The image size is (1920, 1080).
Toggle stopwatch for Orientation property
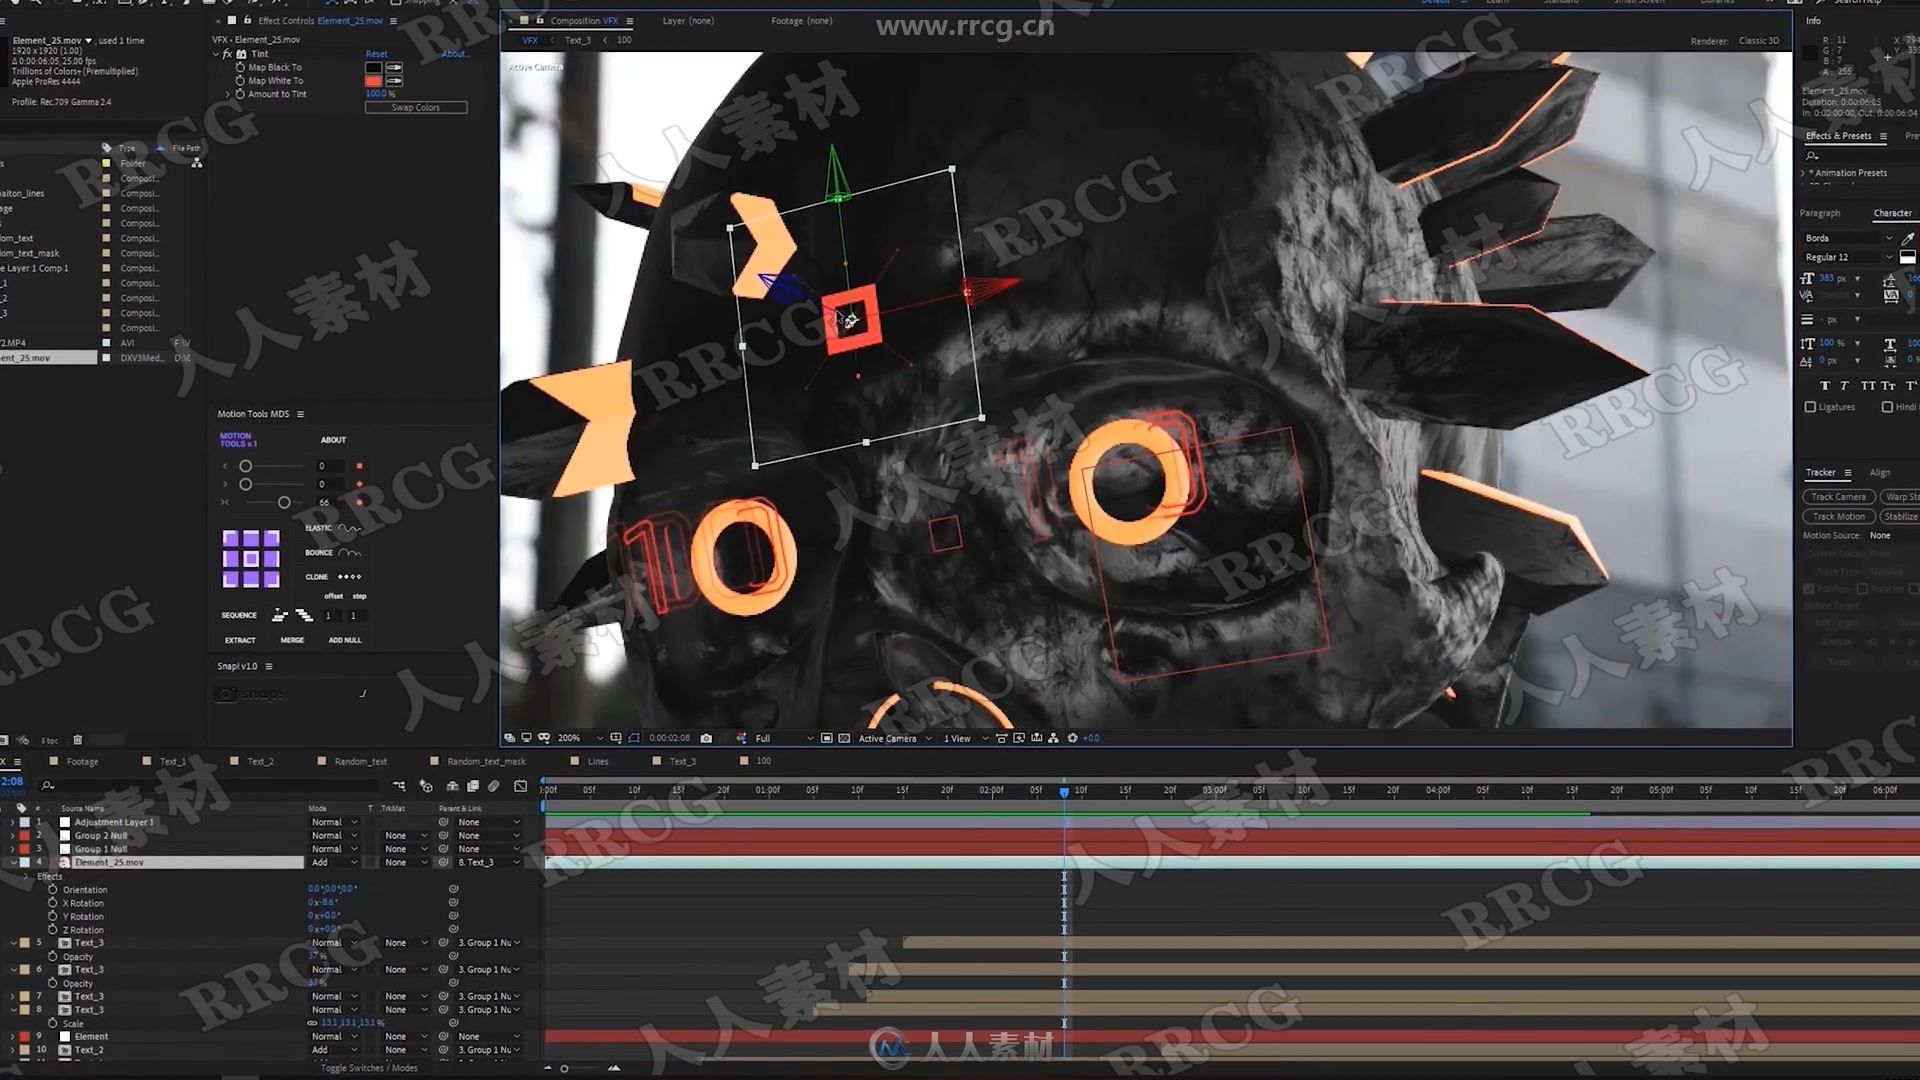[53, 889]
